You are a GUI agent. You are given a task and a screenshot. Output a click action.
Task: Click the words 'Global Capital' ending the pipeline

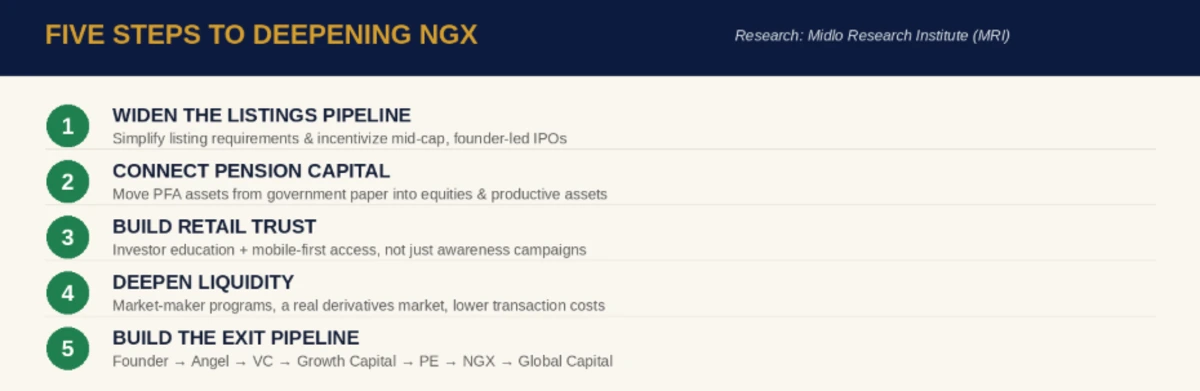click(565, 361)
